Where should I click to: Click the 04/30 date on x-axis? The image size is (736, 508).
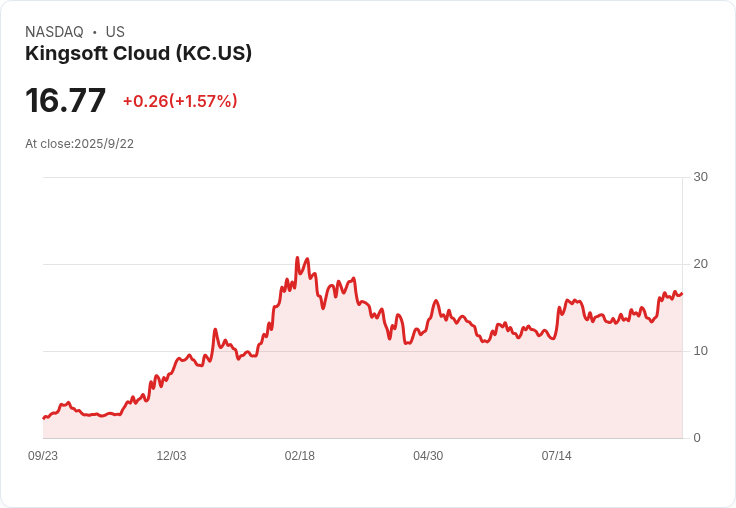[x=428, y=456]
